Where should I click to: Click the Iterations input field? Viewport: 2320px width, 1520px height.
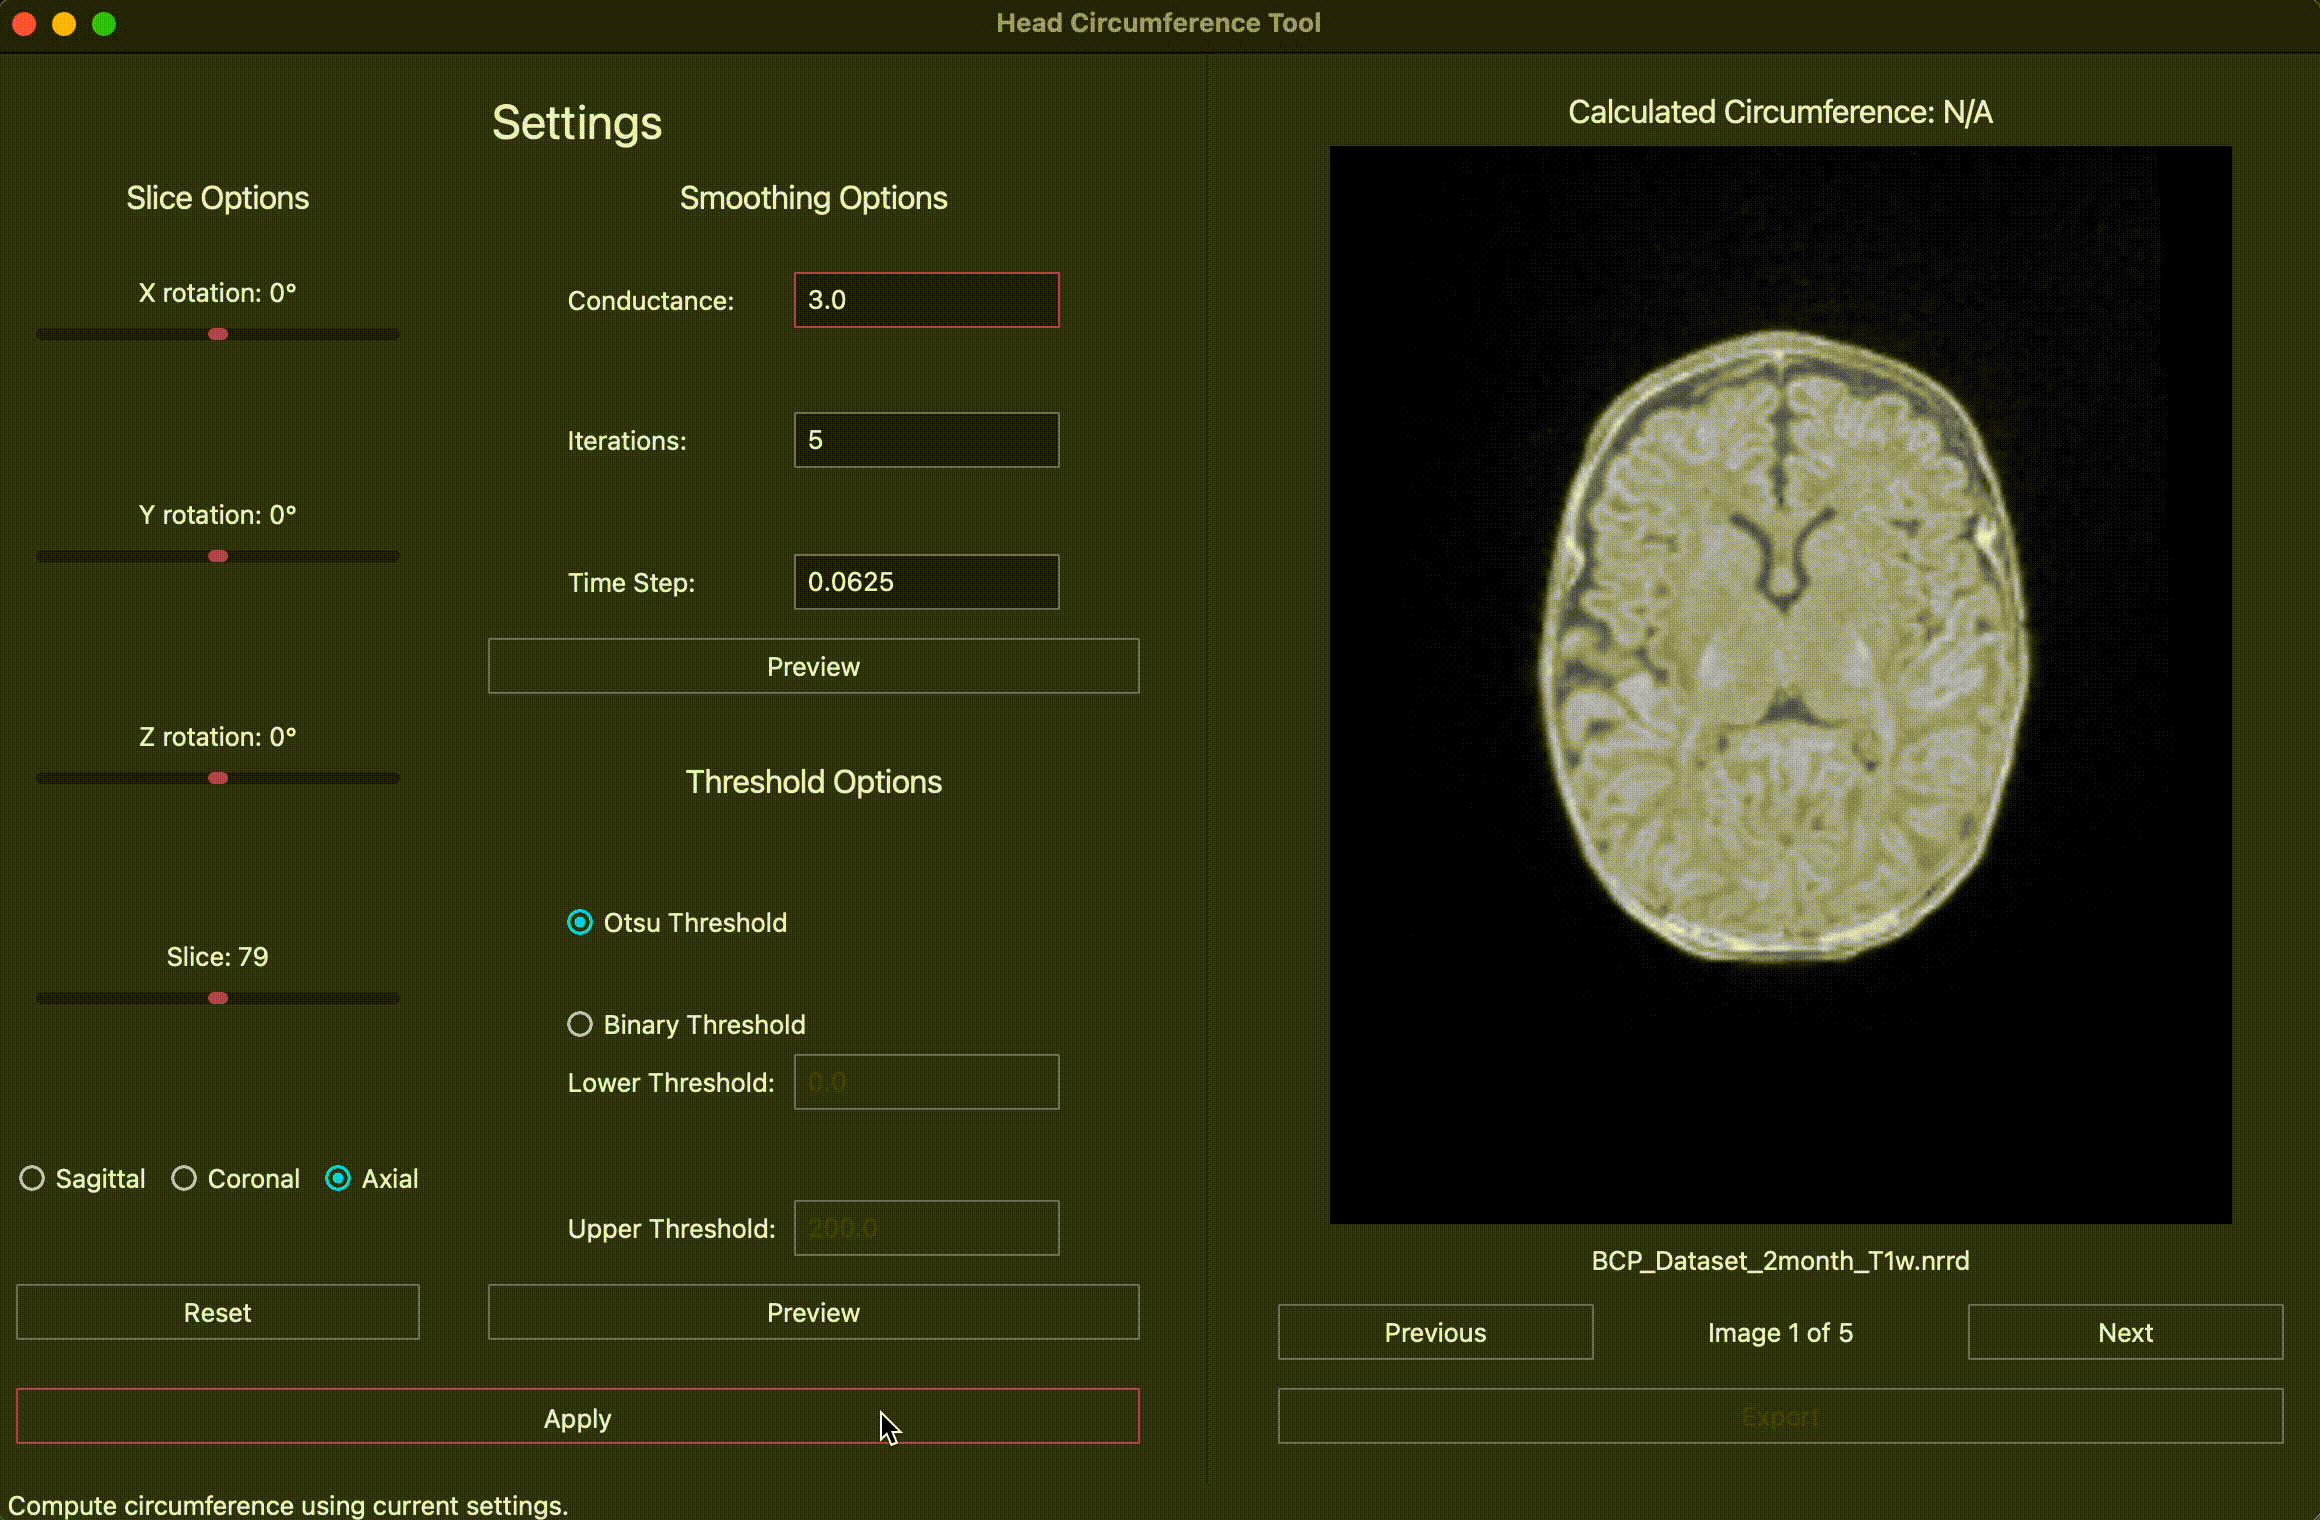click(926, 439)
